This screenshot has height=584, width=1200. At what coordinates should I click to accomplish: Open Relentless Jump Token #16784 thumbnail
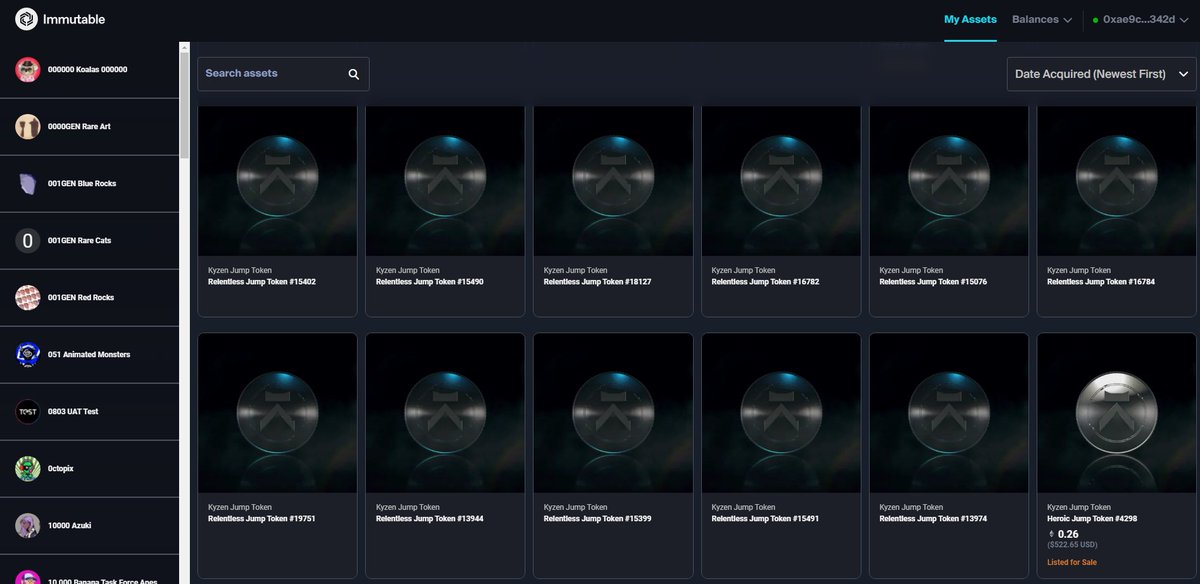pos(1117,181)
